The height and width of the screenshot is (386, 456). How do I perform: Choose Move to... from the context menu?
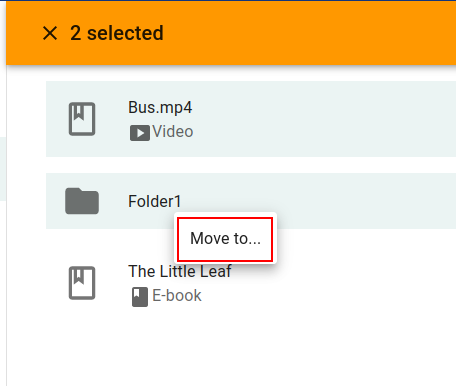[x=225, y=239]
